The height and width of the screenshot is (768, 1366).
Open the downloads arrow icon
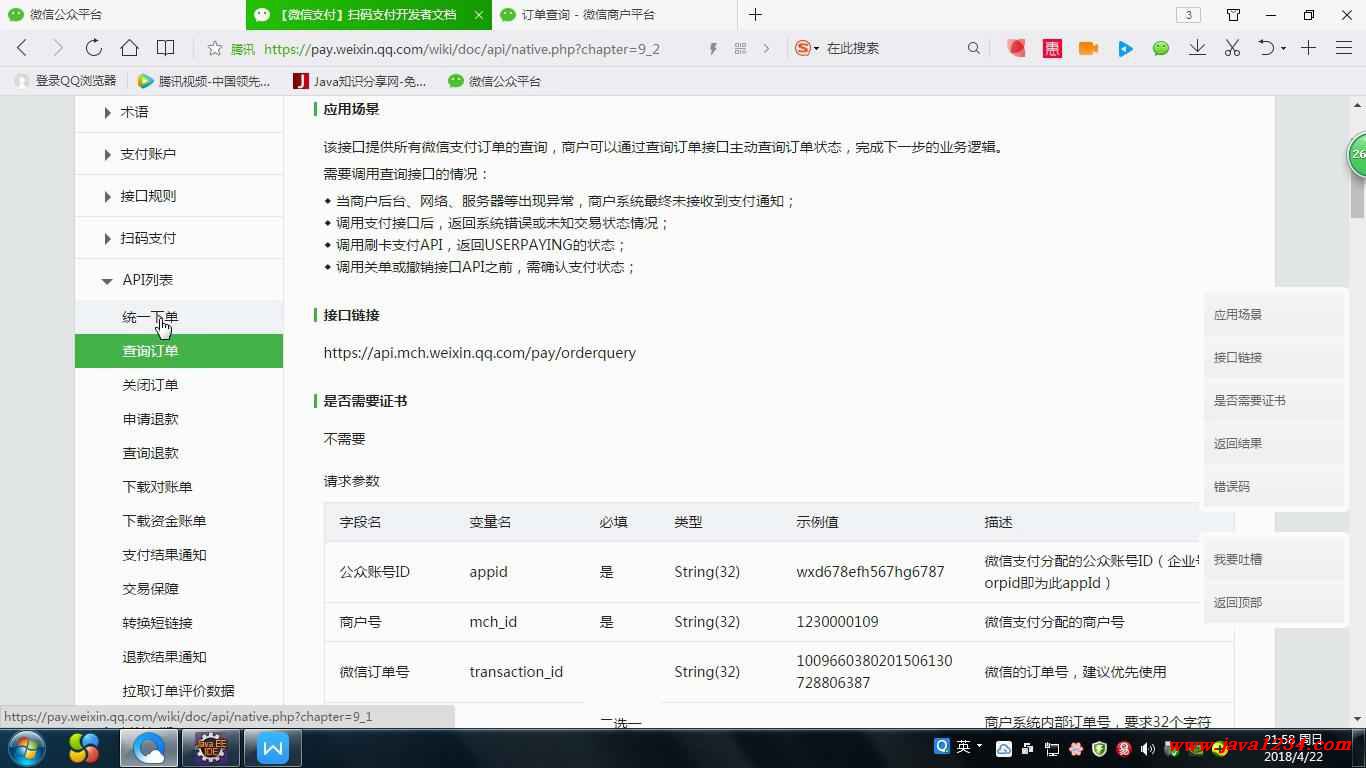coord(1197,48)
